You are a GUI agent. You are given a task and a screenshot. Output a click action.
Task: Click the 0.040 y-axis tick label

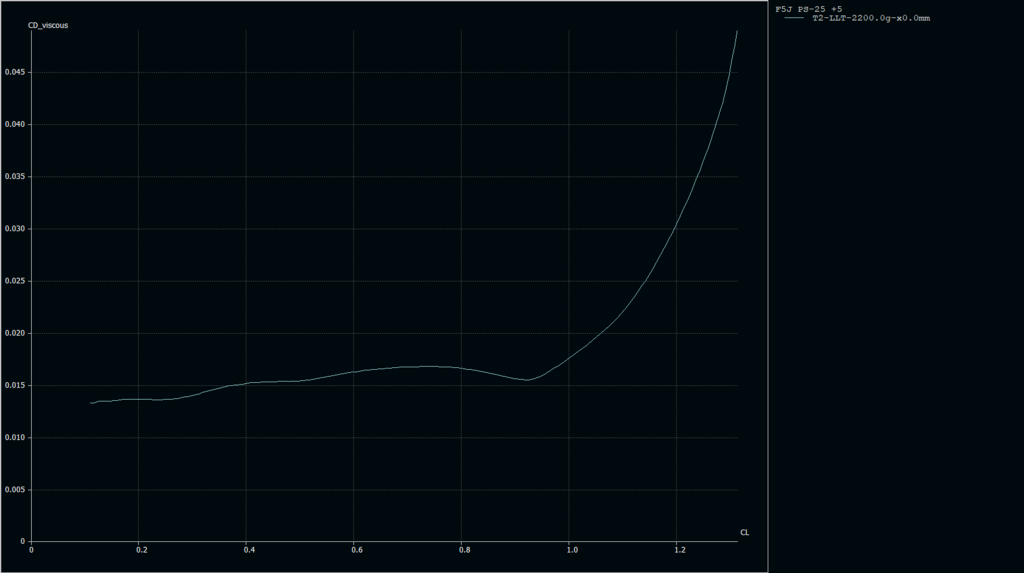coord(16,124)
